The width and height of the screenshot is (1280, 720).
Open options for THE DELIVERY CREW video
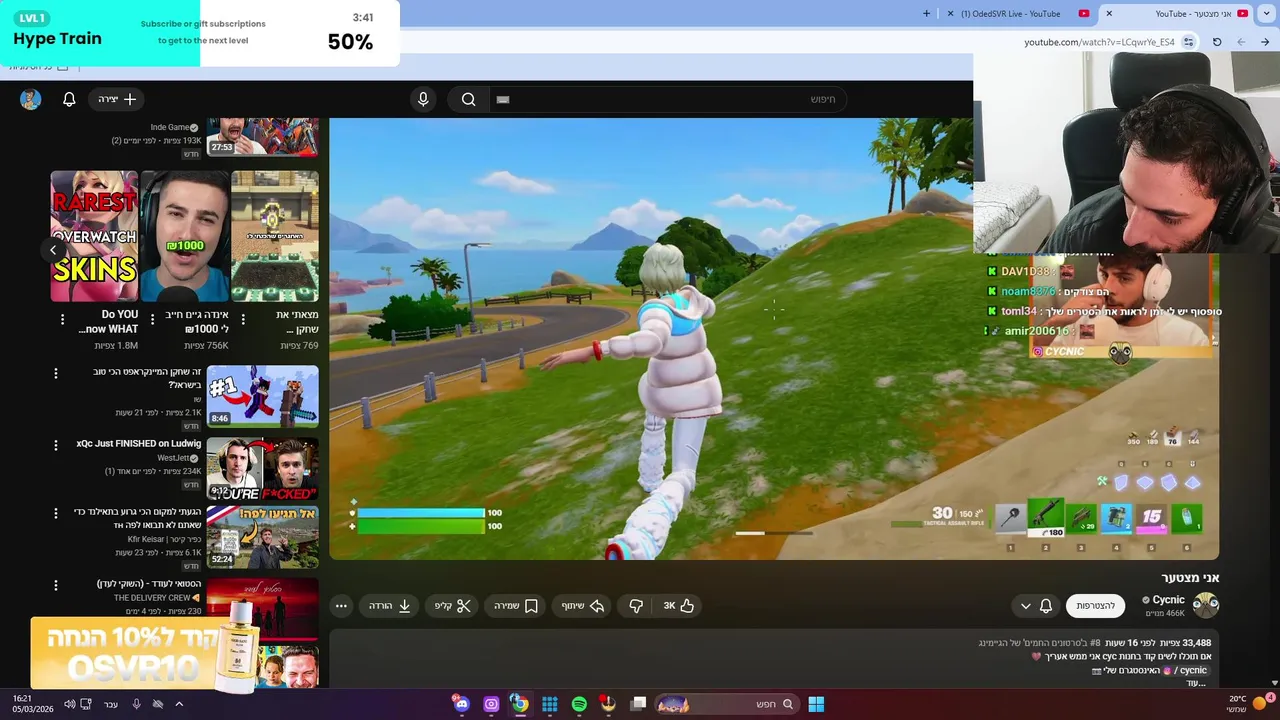click(x=56, y=585)
